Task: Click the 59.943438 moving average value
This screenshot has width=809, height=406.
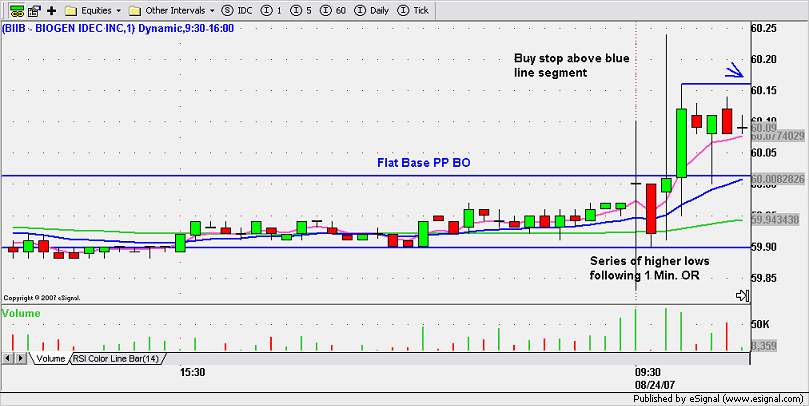Action: pos(775,220)
